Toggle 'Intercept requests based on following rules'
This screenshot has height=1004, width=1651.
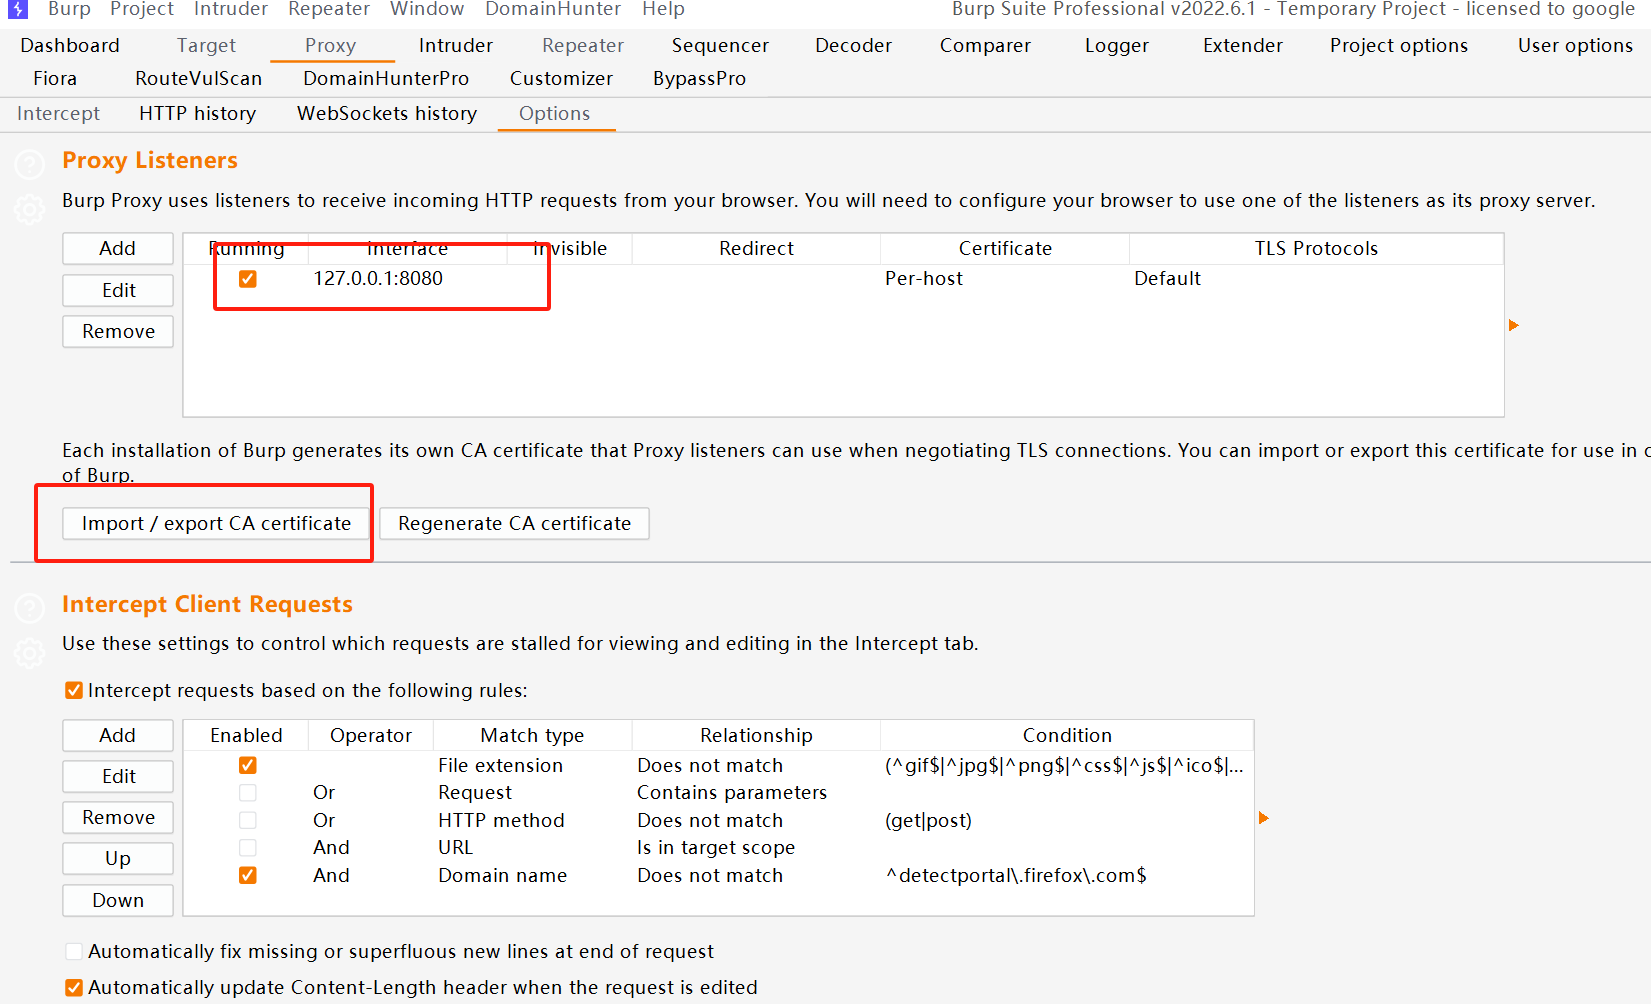[x=74, y=690]
